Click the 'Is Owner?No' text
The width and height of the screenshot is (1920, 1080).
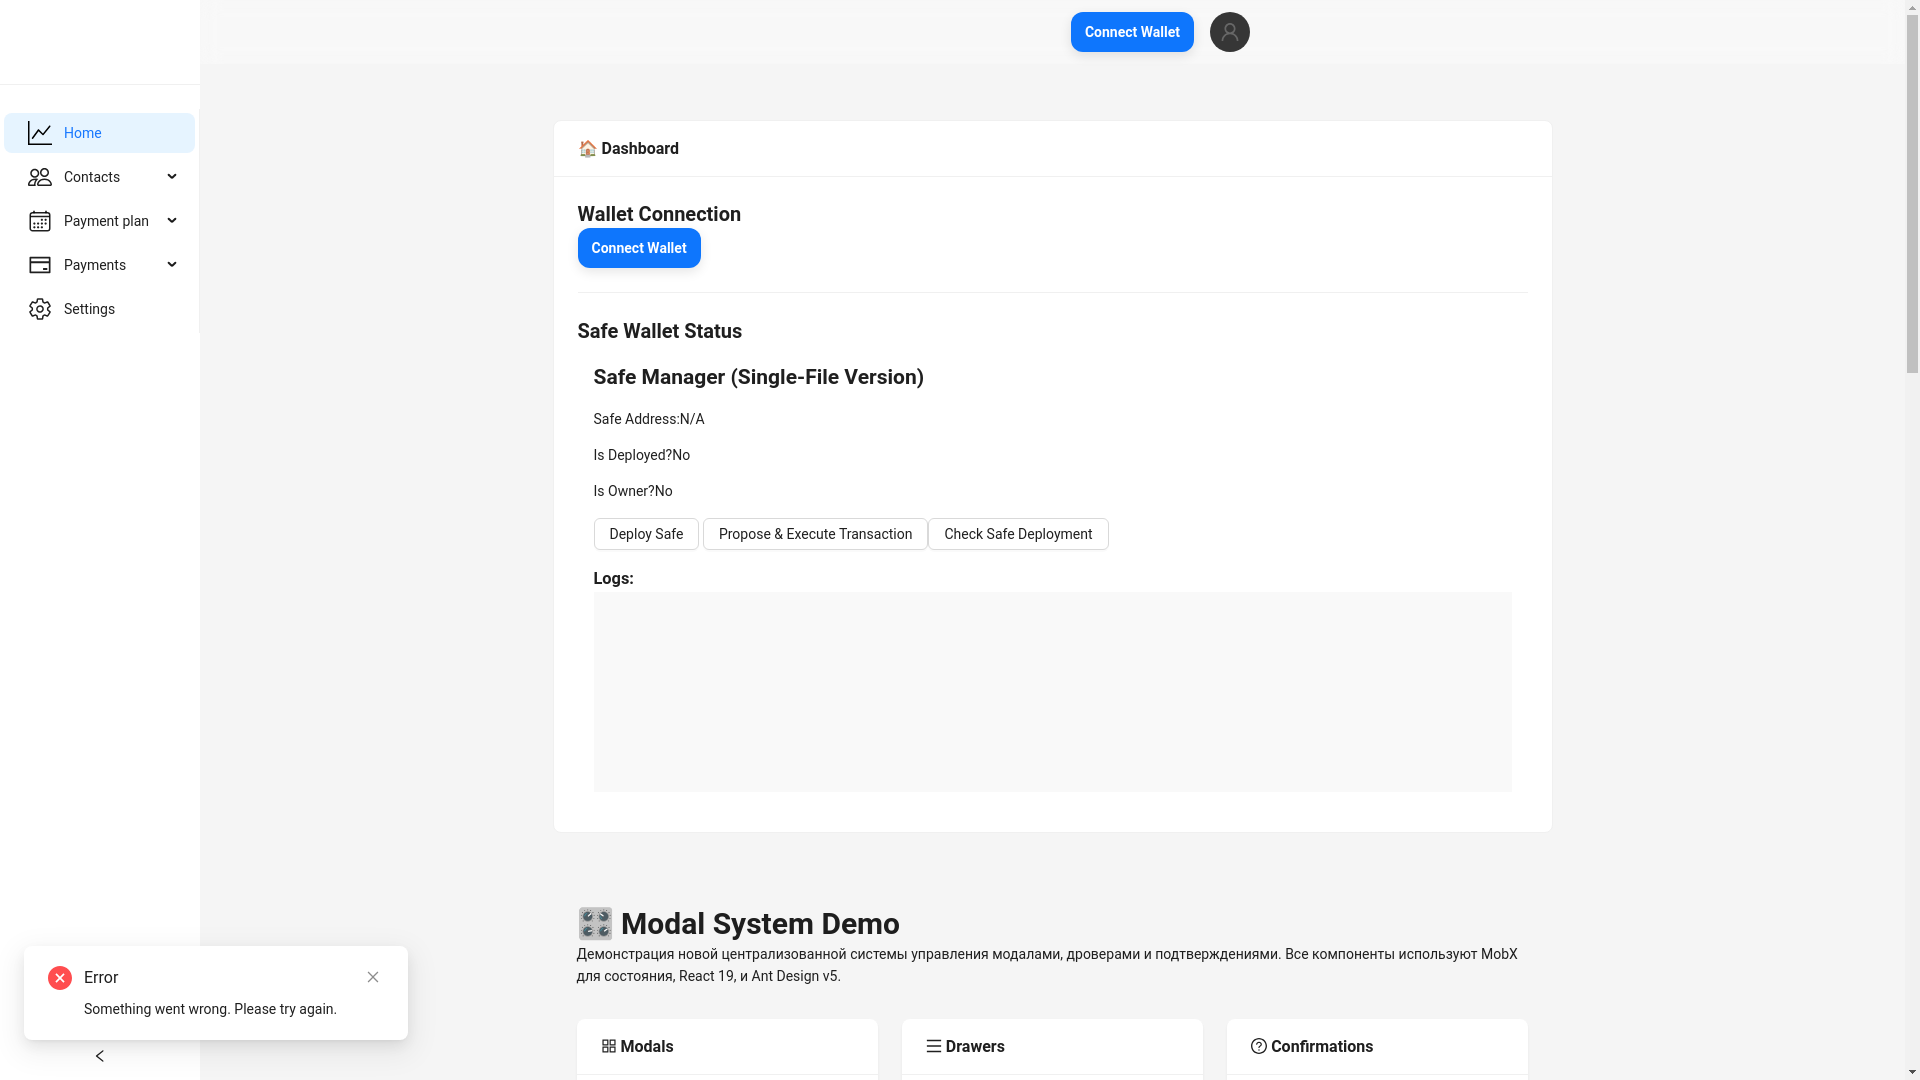click(x=633, y=491)
